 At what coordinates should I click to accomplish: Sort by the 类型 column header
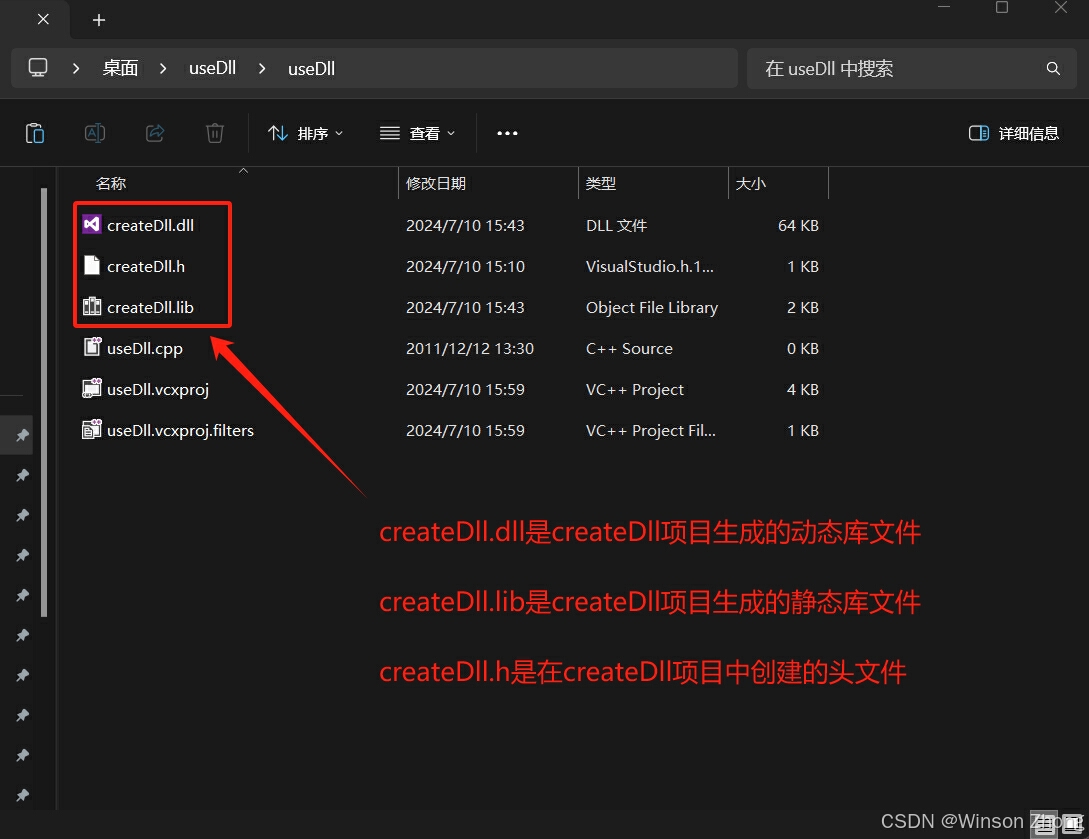click(x=601, y=183)
